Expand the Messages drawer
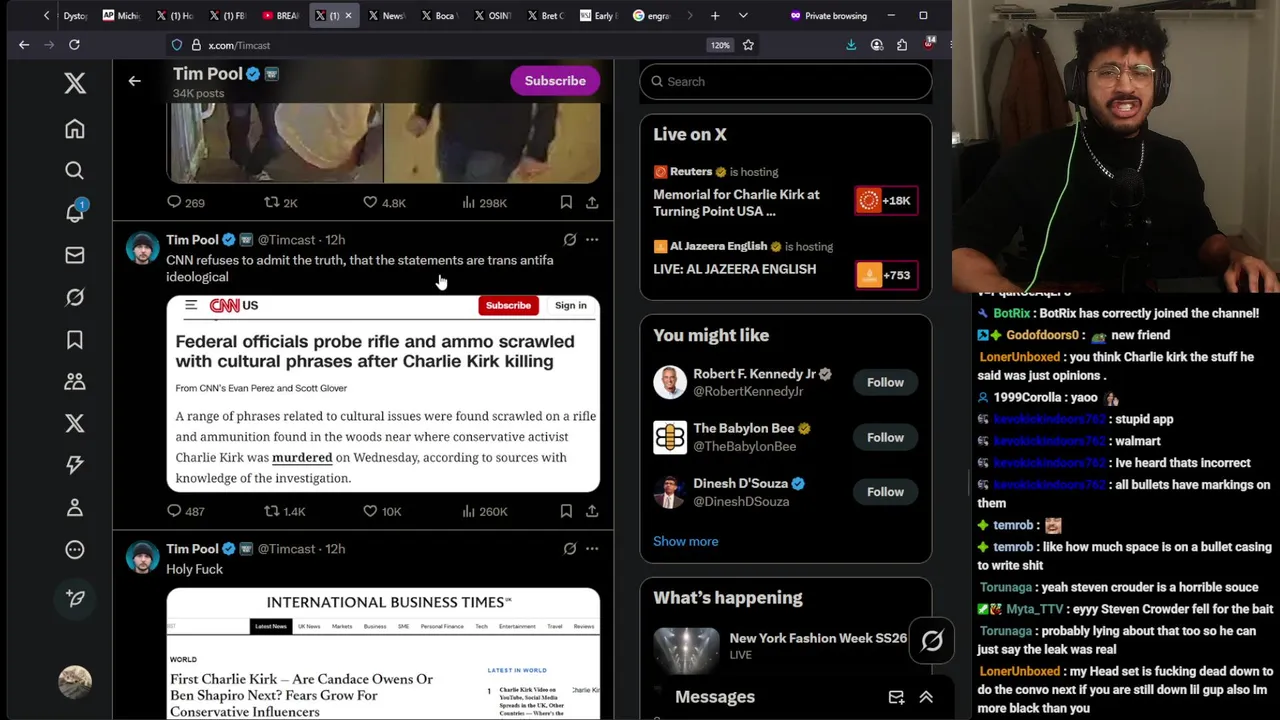The width and height of the screenshot is (1280, 720). click(x=926, y=697)
